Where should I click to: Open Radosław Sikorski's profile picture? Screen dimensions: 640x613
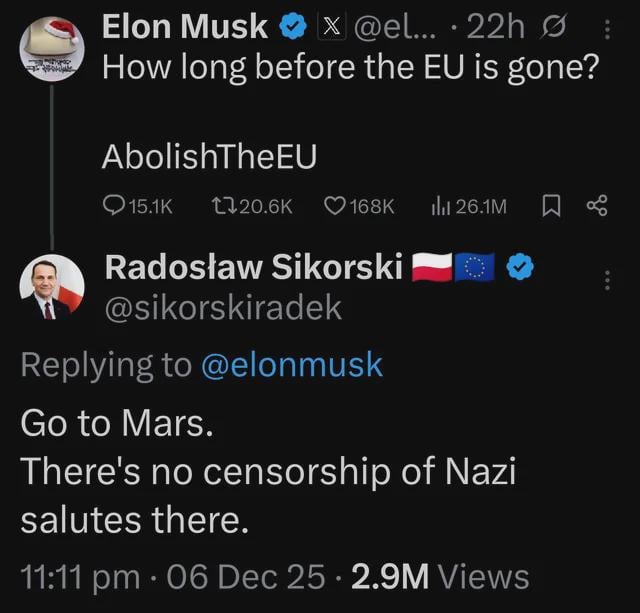52,287
